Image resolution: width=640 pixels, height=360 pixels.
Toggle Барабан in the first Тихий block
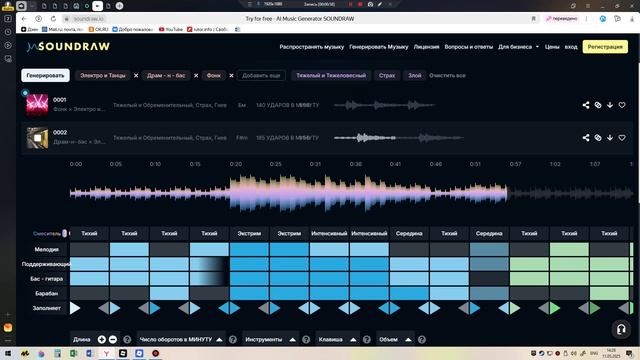(89, 293)
